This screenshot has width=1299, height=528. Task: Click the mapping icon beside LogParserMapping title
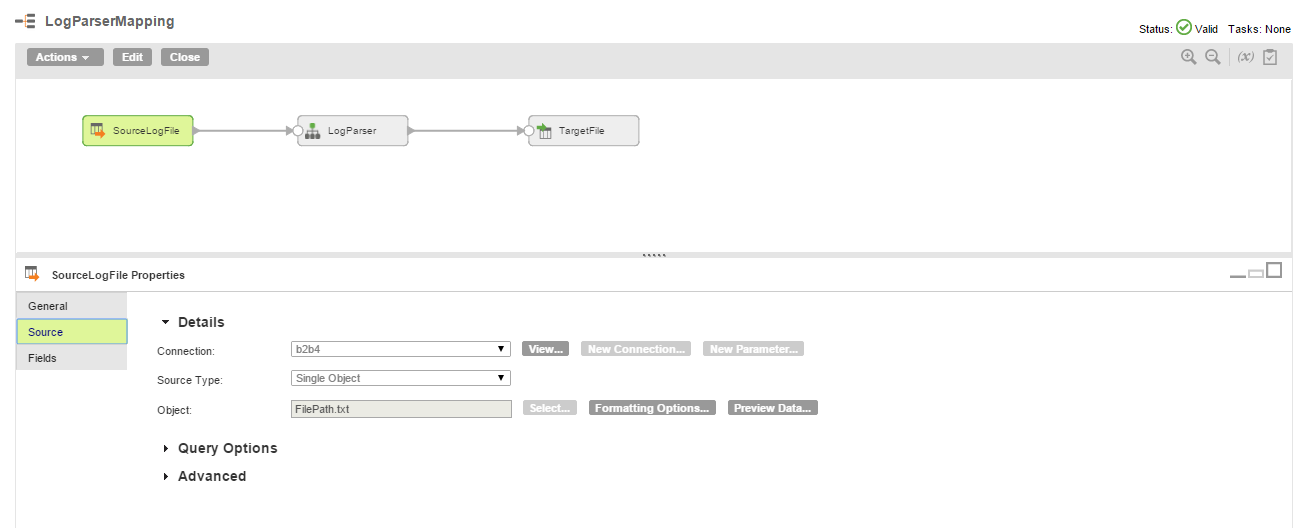click(25, 21)
